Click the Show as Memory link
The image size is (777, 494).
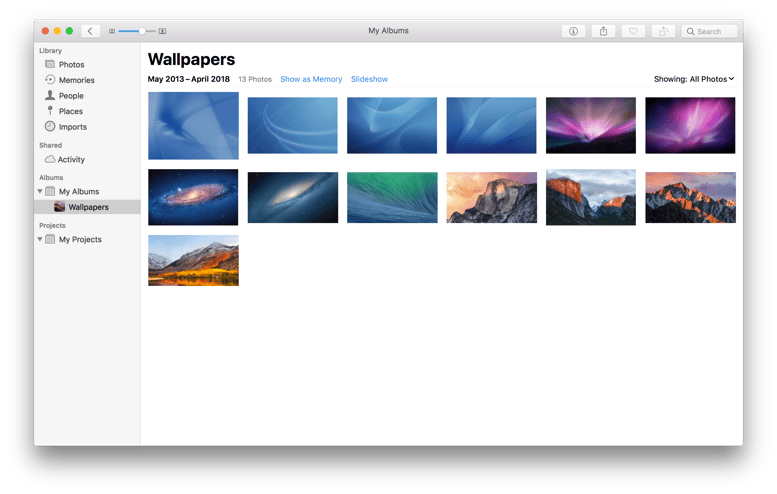[311, 79]
